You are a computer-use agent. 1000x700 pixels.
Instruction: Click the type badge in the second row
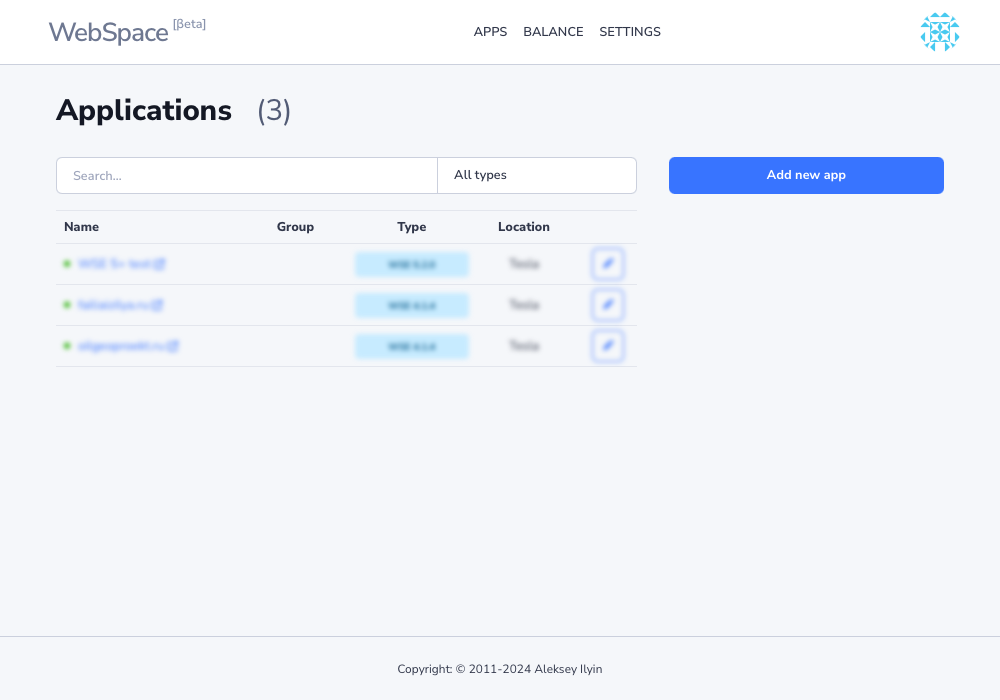point(412,305)
